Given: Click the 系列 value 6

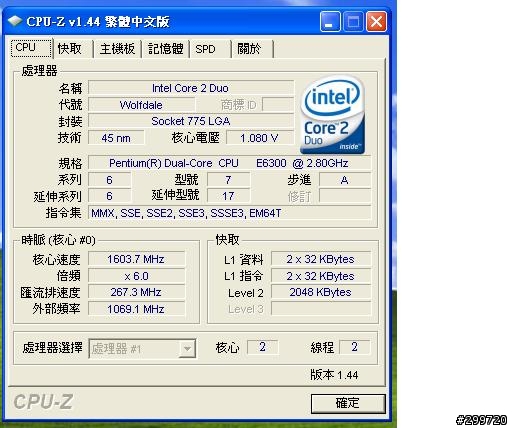Looking at the screenshot, I should [x=109, y=180].
